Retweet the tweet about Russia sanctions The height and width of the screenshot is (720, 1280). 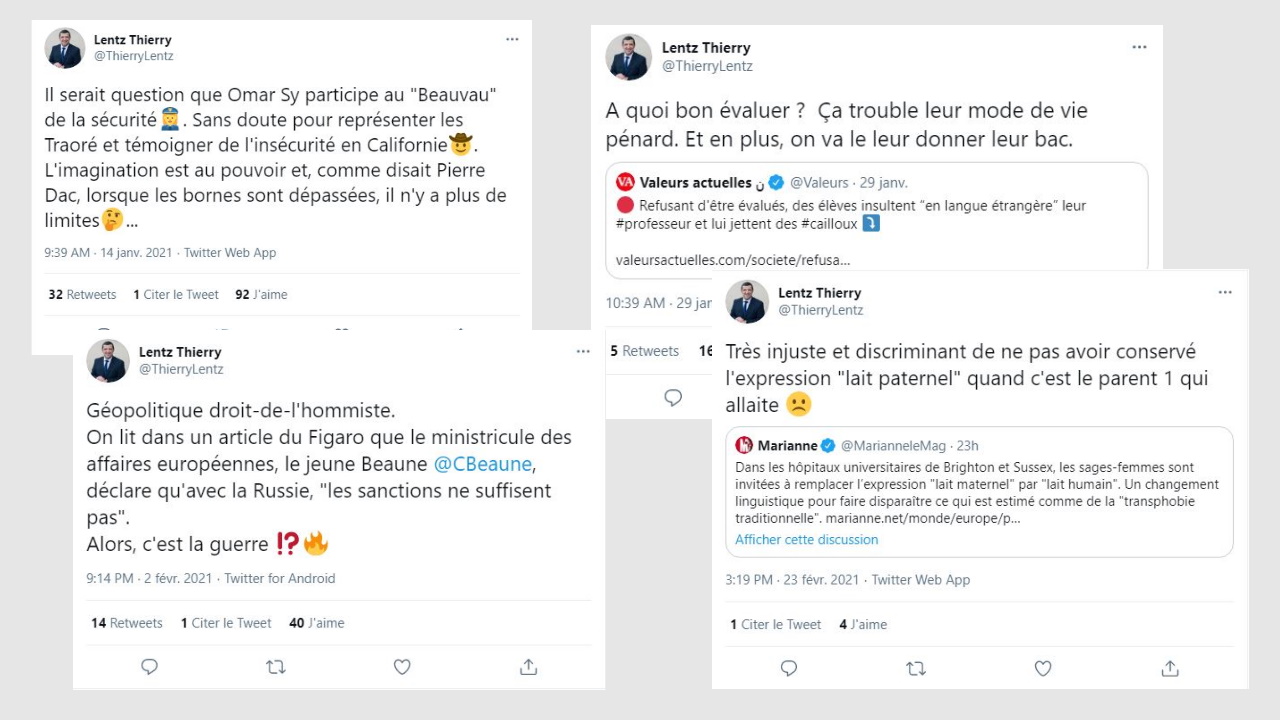tap(276, 667)
